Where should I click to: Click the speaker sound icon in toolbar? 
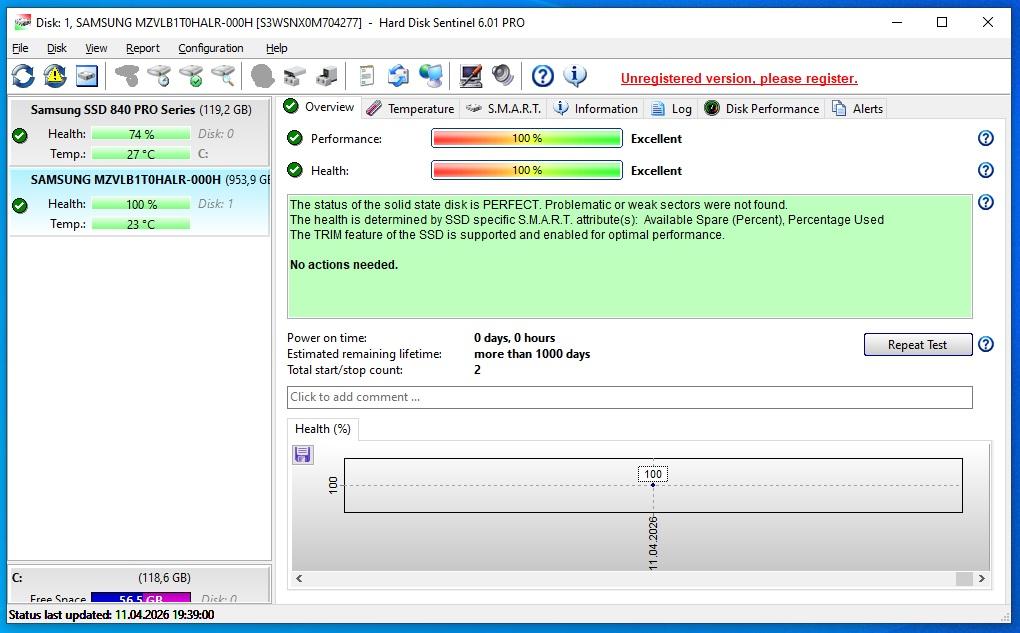(502, 76)
